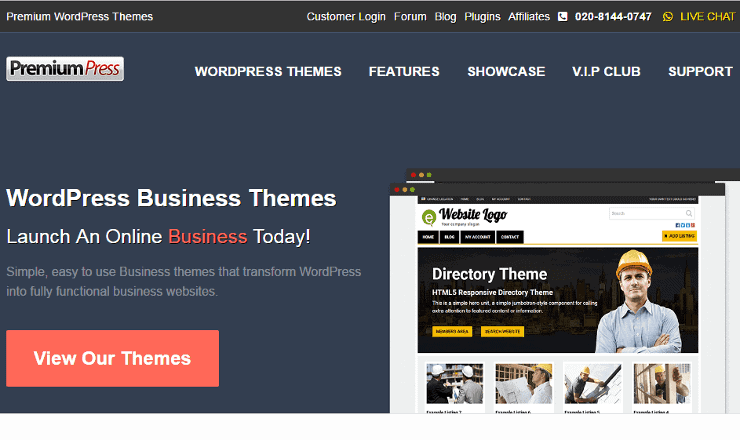Click the phone icon beside 020-8144-0747
This screenshot has width=740, height=440.
(x=563, y=17)
